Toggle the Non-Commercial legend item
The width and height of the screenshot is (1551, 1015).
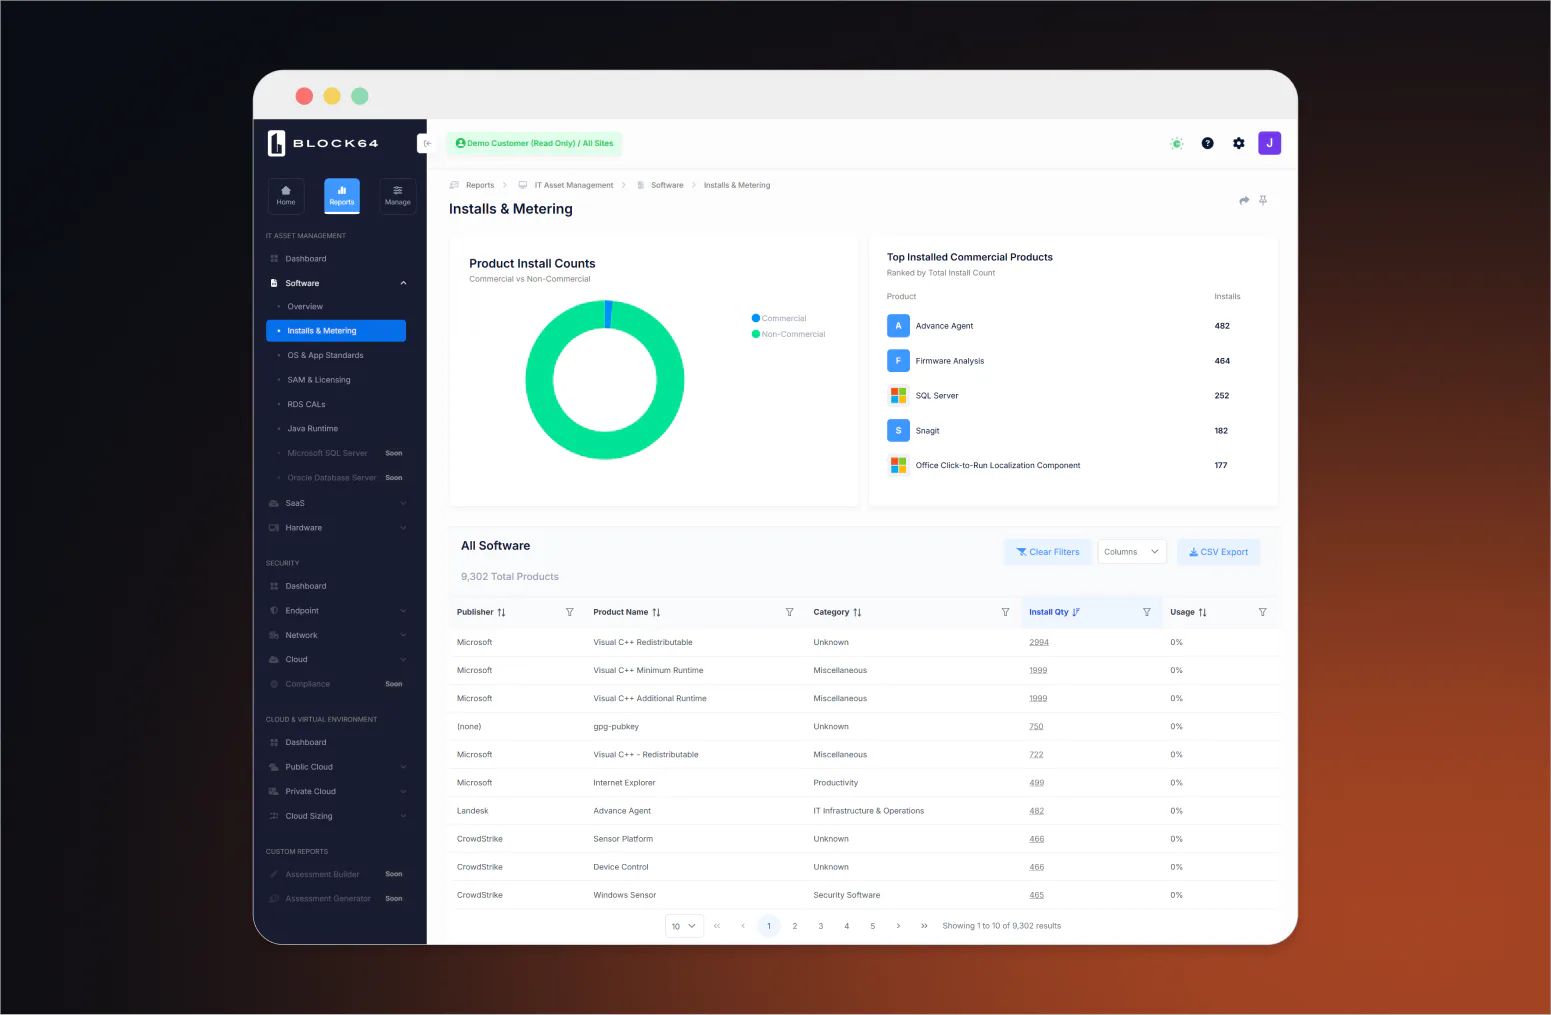tap(789, 334)
